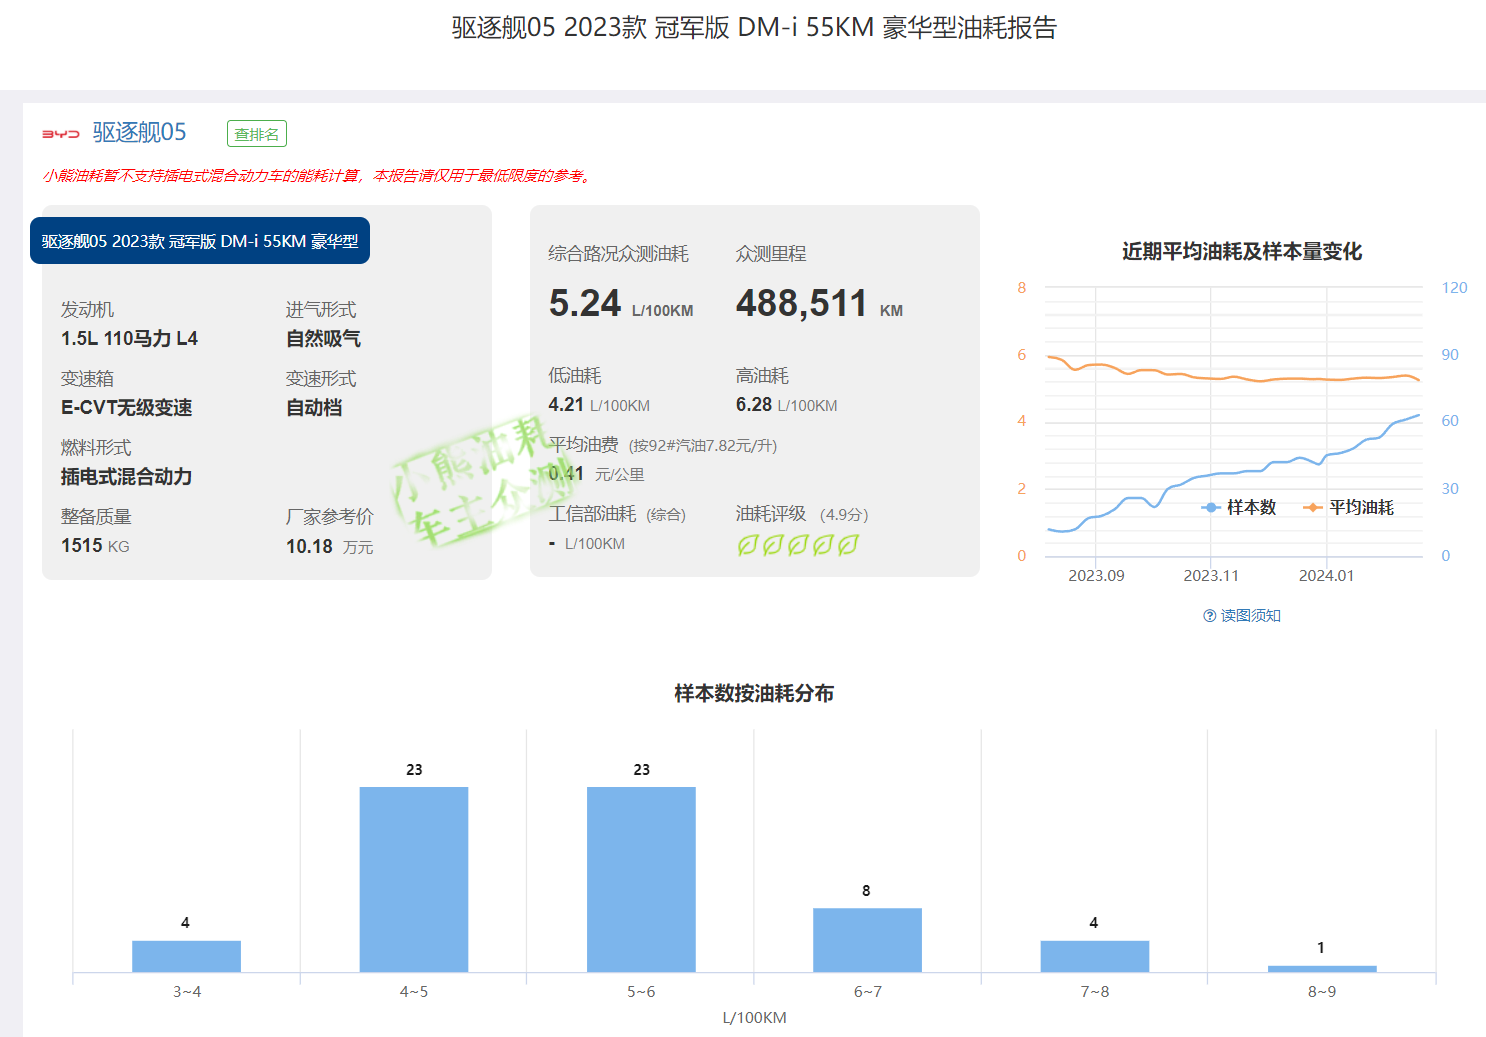Toggle the 样本数 legend entry
Screen dimensions: 1486x1037
pyautogui.click(x=1239, y=508)
